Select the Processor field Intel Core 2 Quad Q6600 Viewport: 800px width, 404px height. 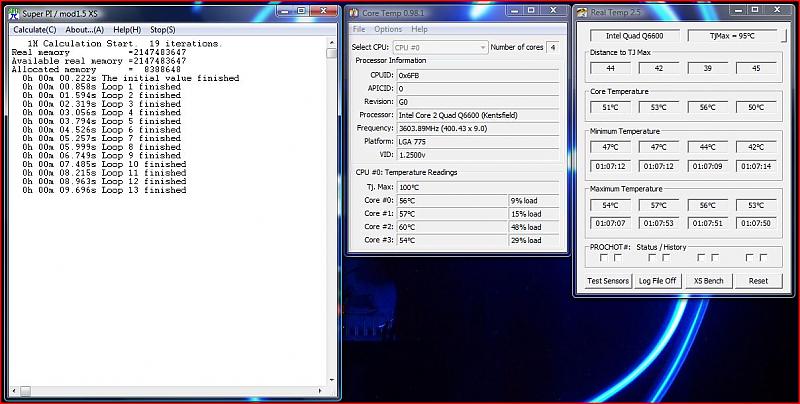(x=478, y=115)
